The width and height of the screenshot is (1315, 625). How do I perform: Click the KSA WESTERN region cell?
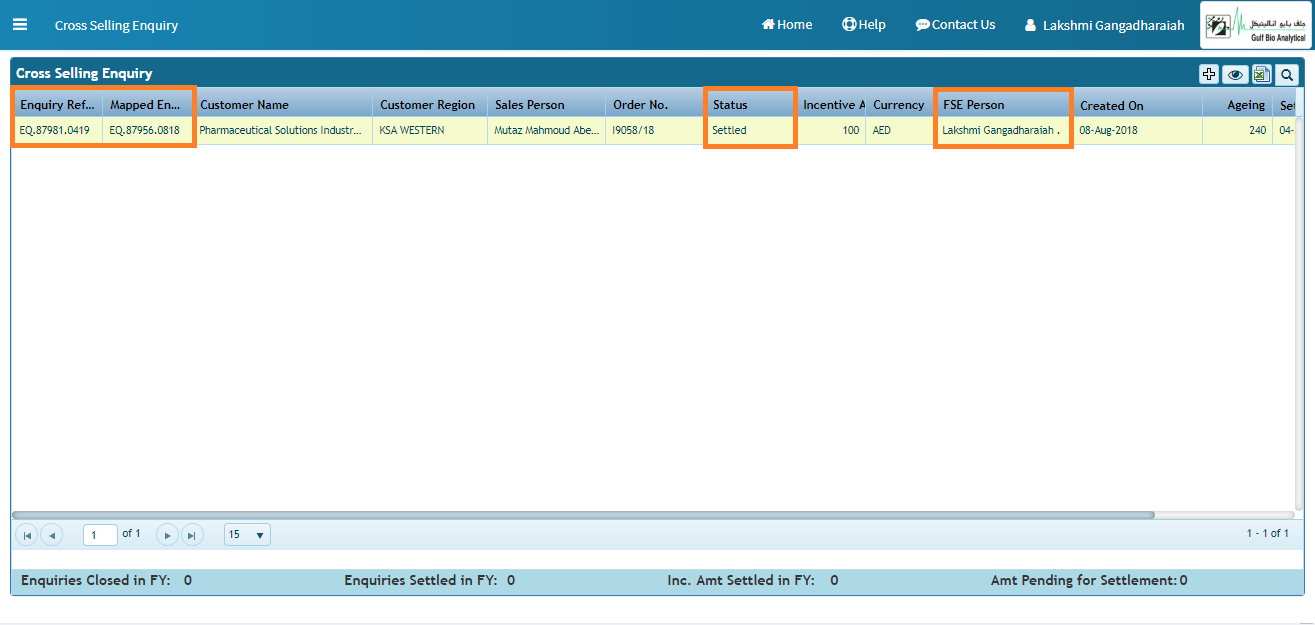[430, 131]
